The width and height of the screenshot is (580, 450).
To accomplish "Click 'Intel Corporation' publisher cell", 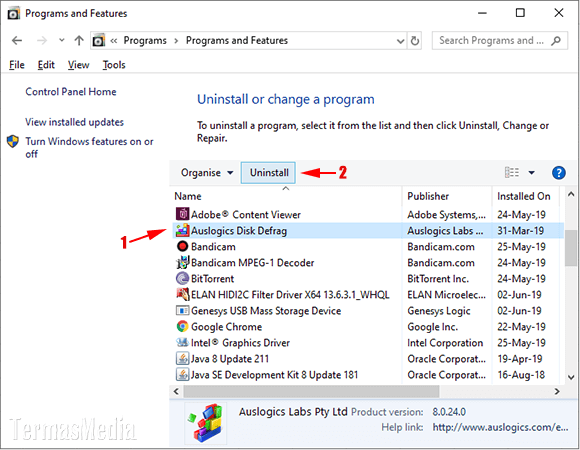I will click(x=445, y=343).
